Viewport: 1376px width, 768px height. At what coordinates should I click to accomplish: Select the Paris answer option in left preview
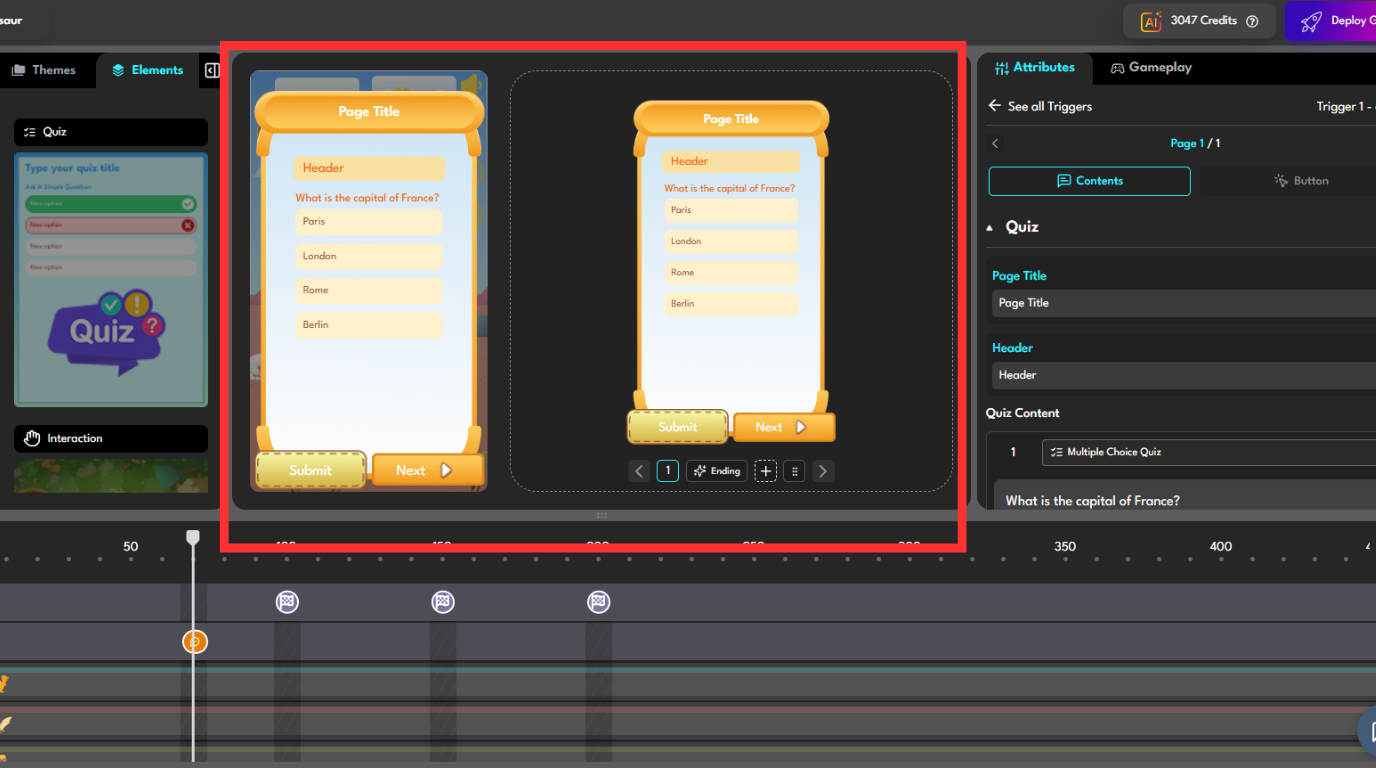(x=368, y=222)
